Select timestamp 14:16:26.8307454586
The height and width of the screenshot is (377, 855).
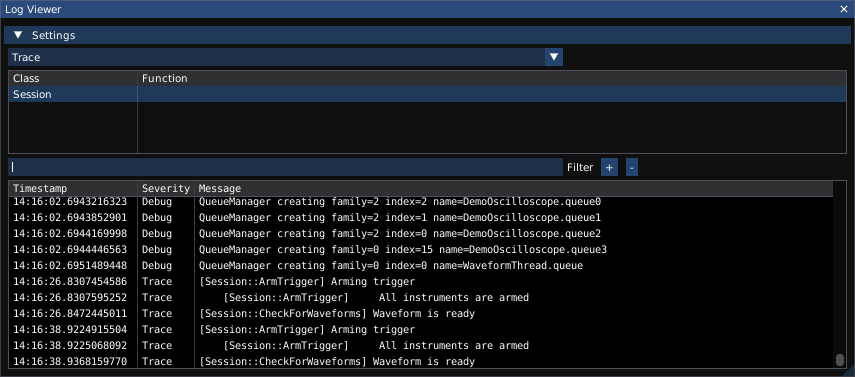click(70, 282)
